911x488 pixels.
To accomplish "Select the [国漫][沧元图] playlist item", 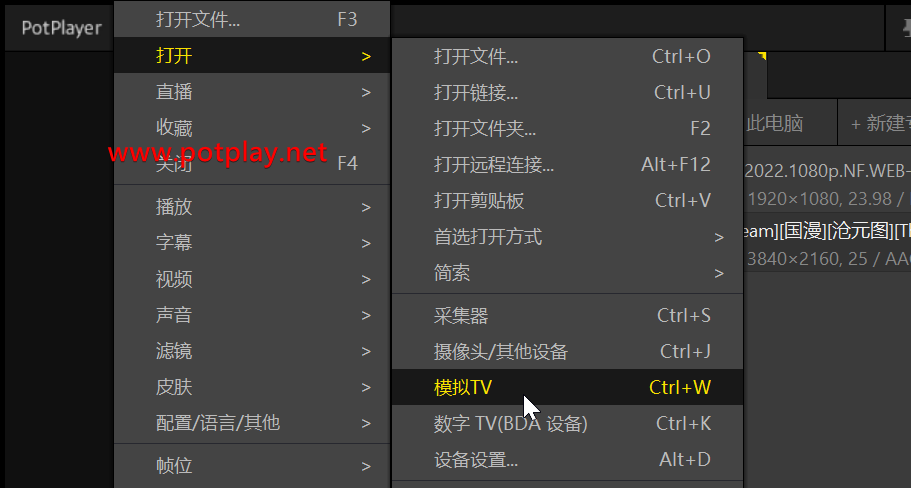I will click(x=827, y=244).
